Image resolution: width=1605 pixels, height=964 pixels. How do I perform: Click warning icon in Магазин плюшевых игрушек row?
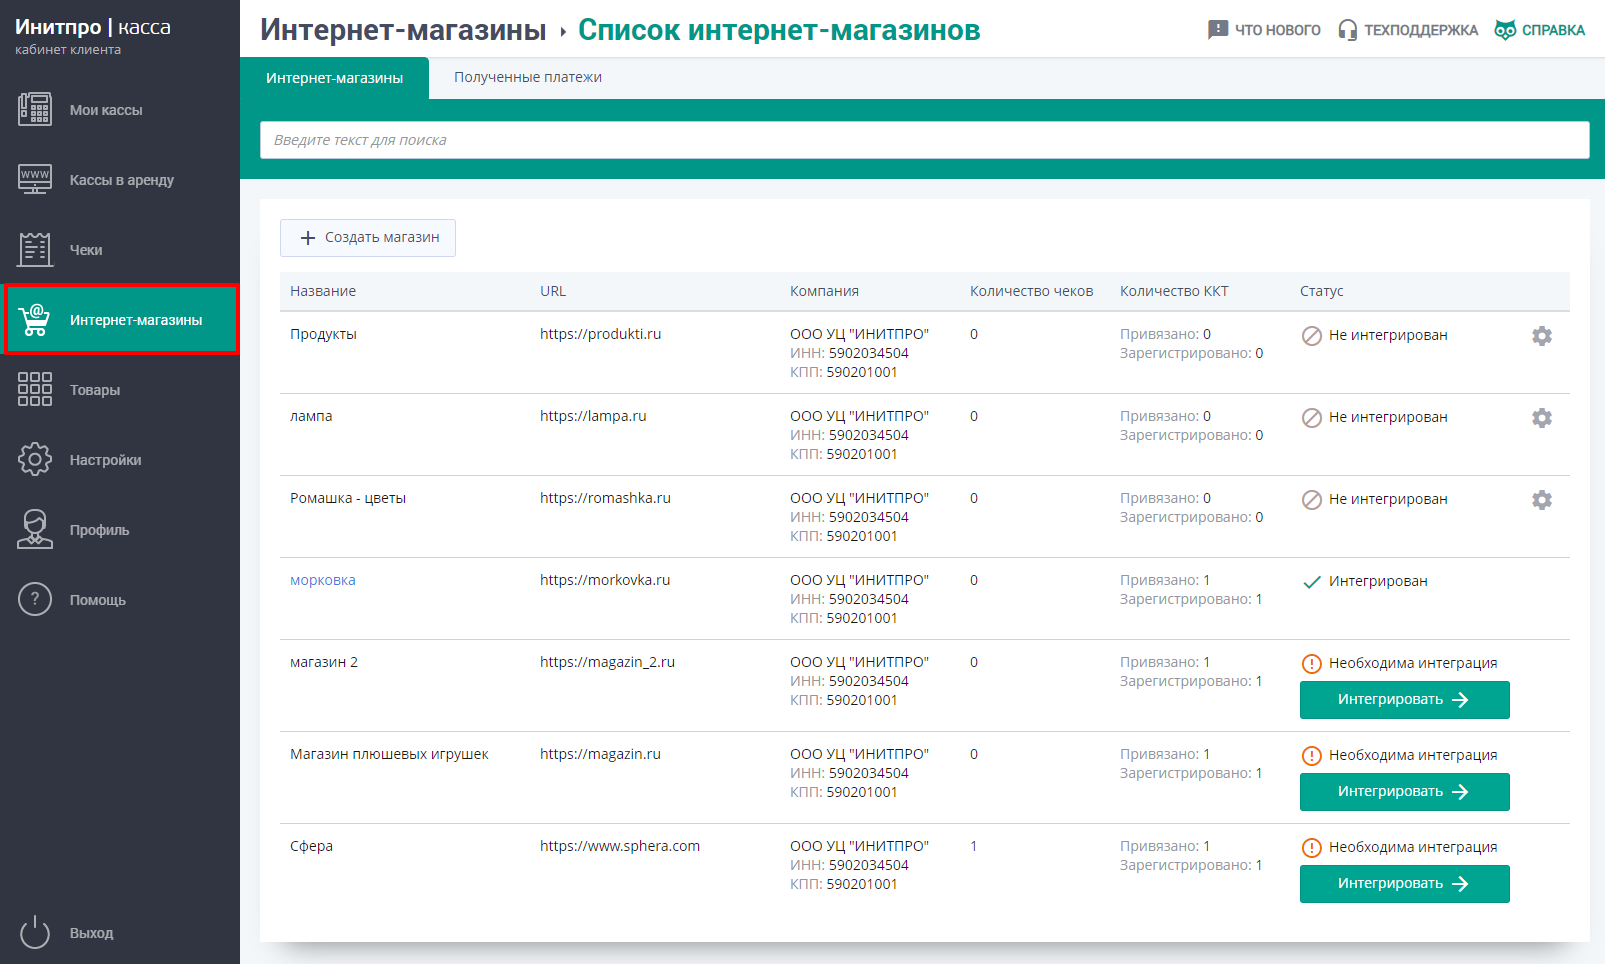click(x=1312, y=756)
